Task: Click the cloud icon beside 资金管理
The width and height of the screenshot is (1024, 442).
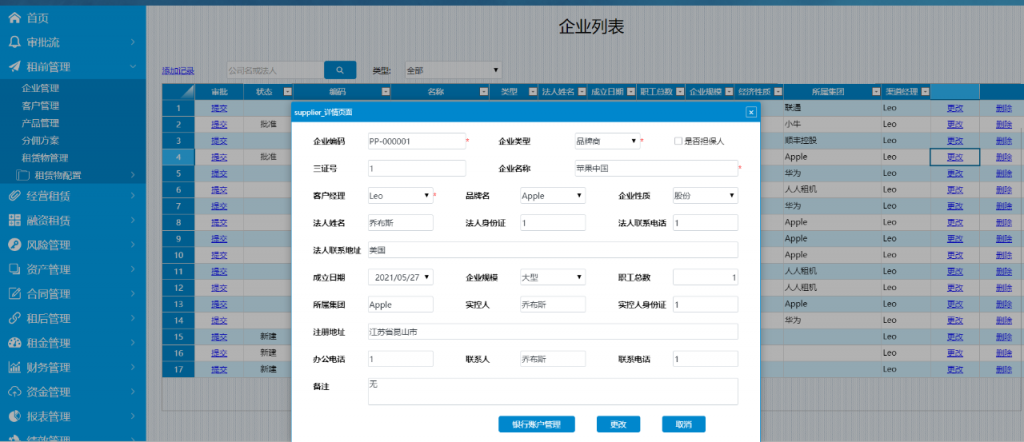Action: 14,392
